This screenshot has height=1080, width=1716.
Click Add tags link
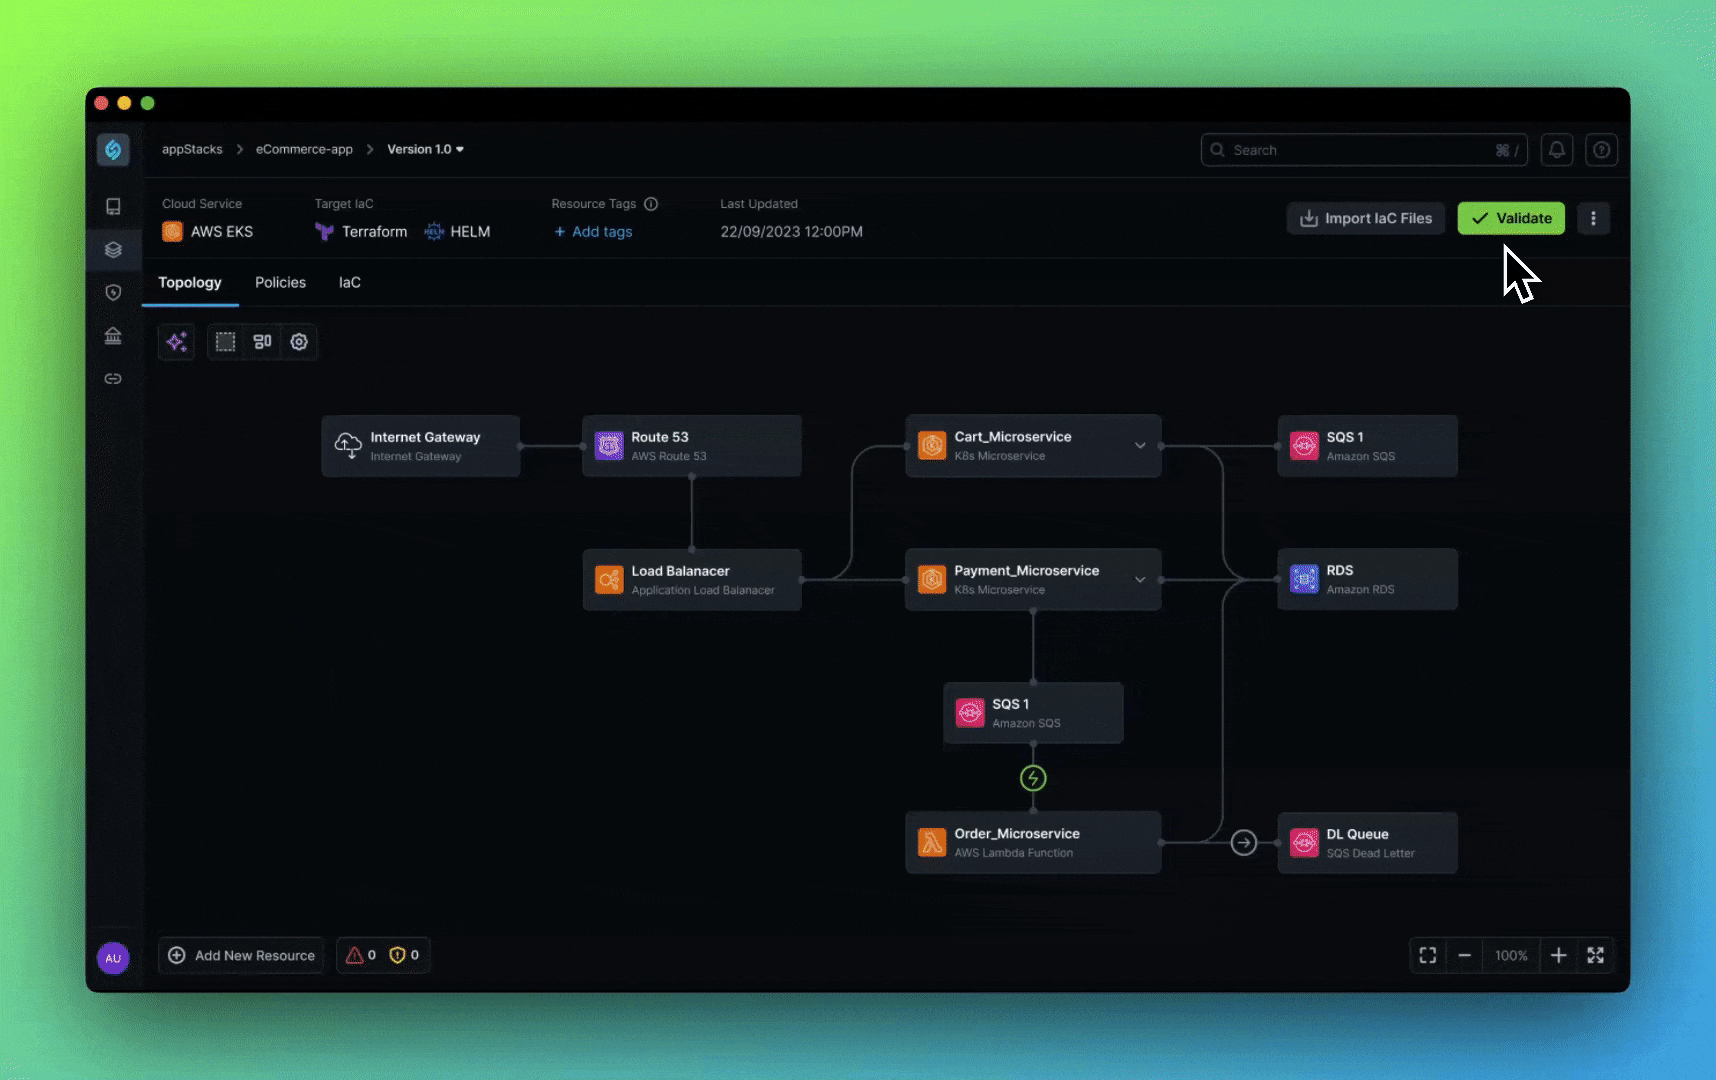point(594,232)
